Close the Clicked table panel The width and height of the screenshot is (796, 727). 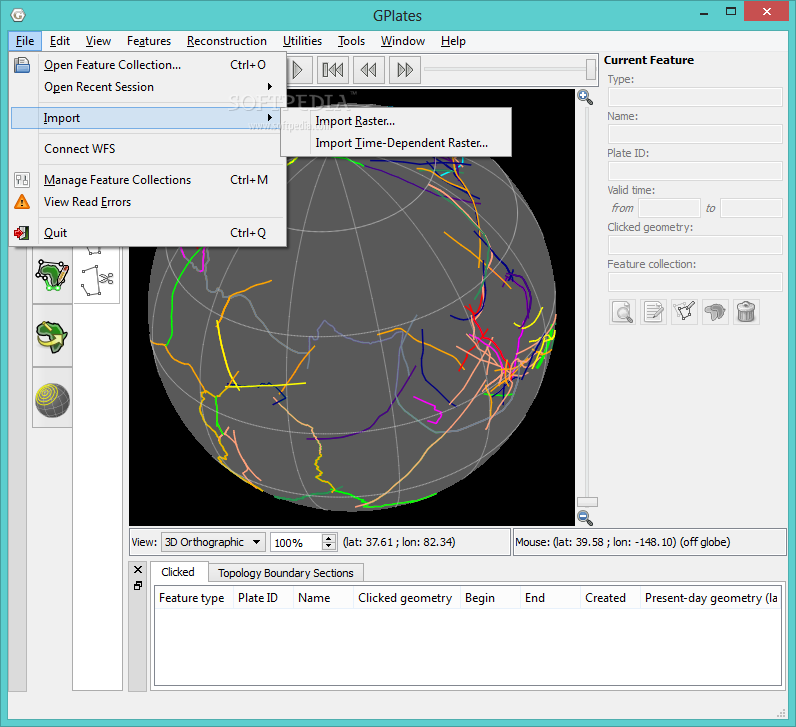(x=138, y=570)
